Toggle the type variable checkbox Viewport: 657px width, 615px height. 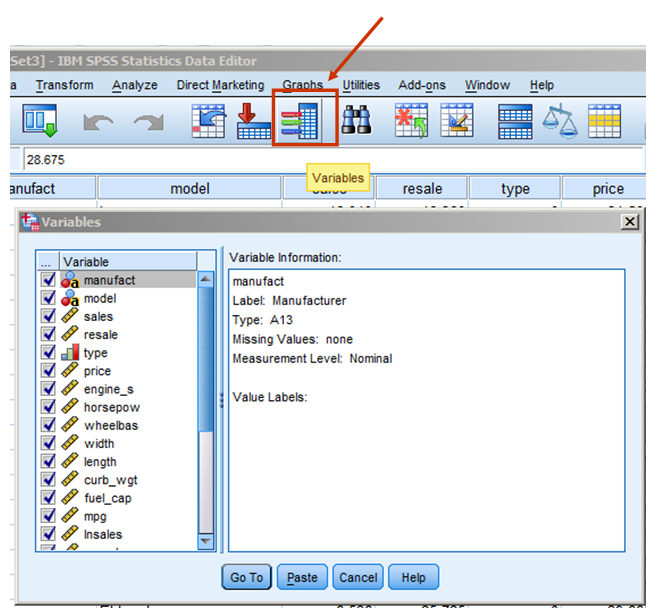click(x=49, y=352)
